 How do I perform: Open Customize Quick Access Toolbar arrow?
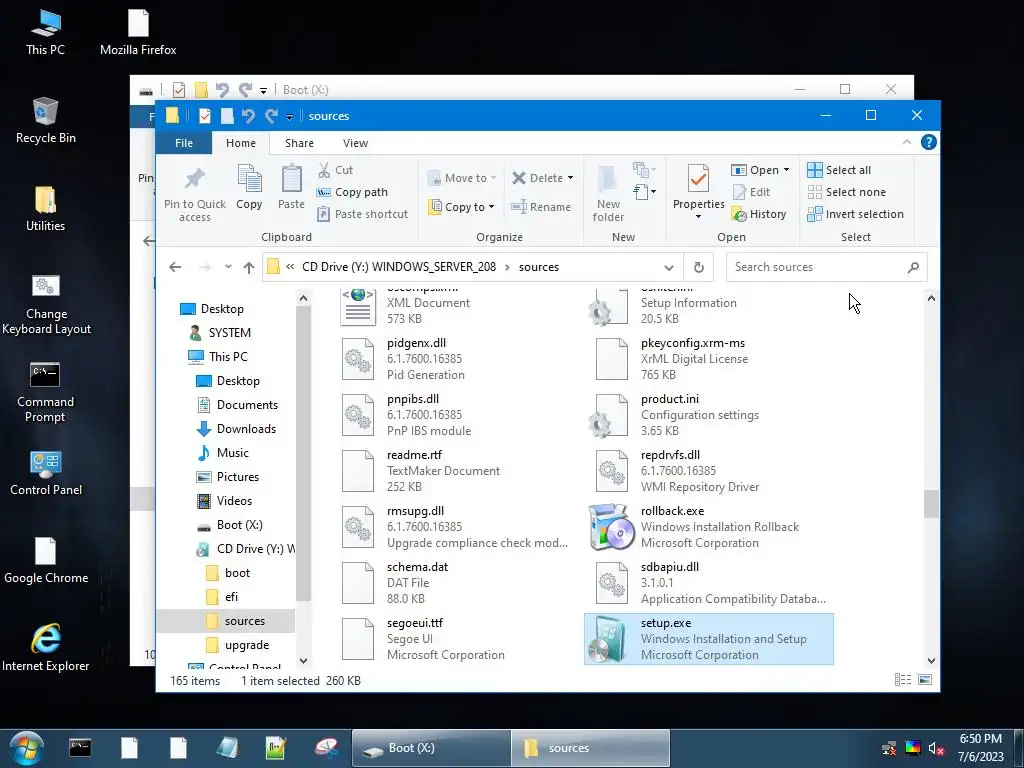(289, 117)
